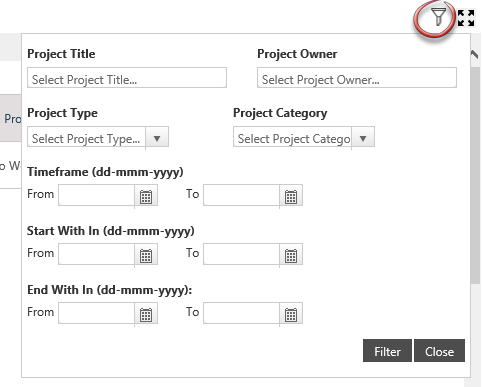Click the Select Project Title field
The width and height of the screenshot is (482, 387).
[x=127, y=78]
